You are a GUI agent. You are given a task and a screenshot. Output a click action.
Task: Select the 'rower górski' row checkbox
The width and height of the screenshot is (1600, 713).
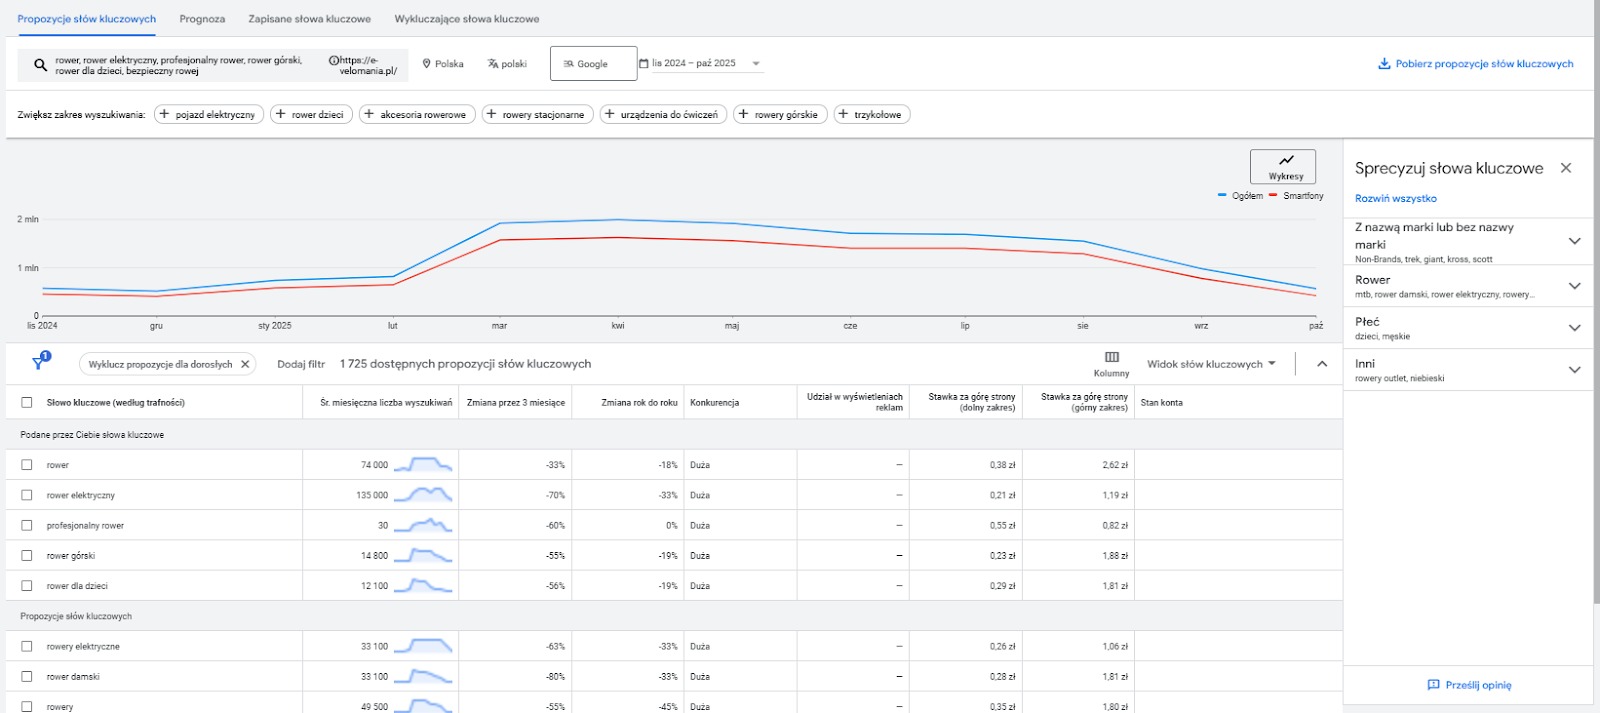coord(27,555)
